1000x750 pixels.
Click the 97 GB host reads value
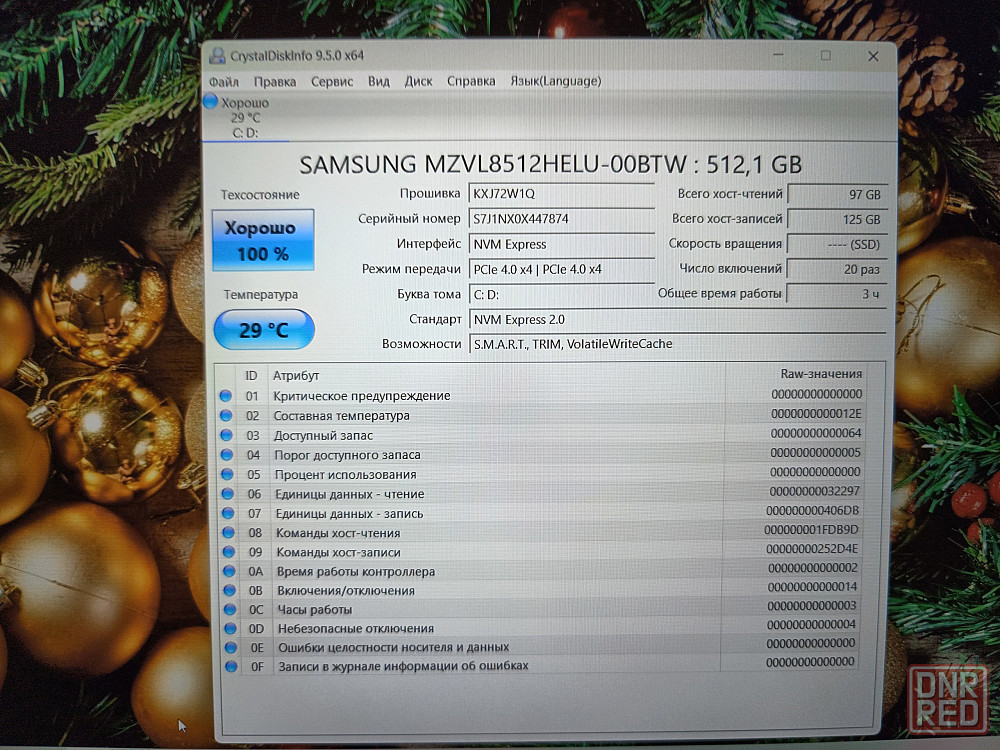[x=837, y=195]
